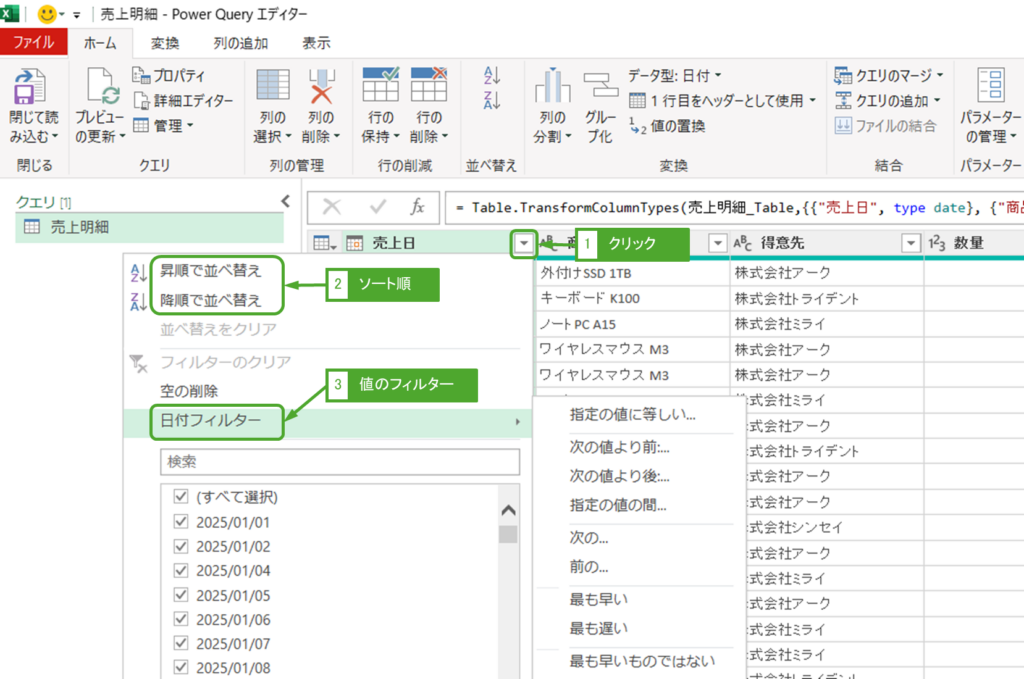Viewport: 1024px width, 679px height.
Task: Click the 検索 search box in filter
Action: coord(340,462)
